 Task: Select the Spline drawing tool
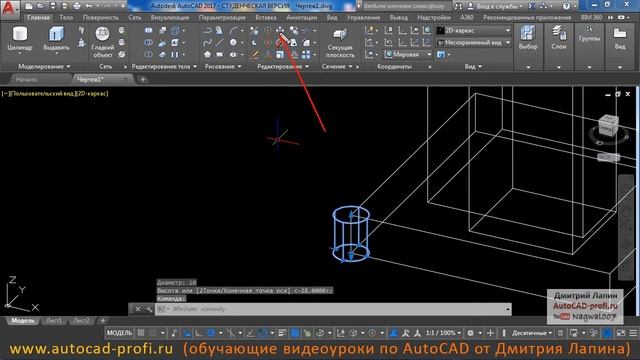click(207, 42)
